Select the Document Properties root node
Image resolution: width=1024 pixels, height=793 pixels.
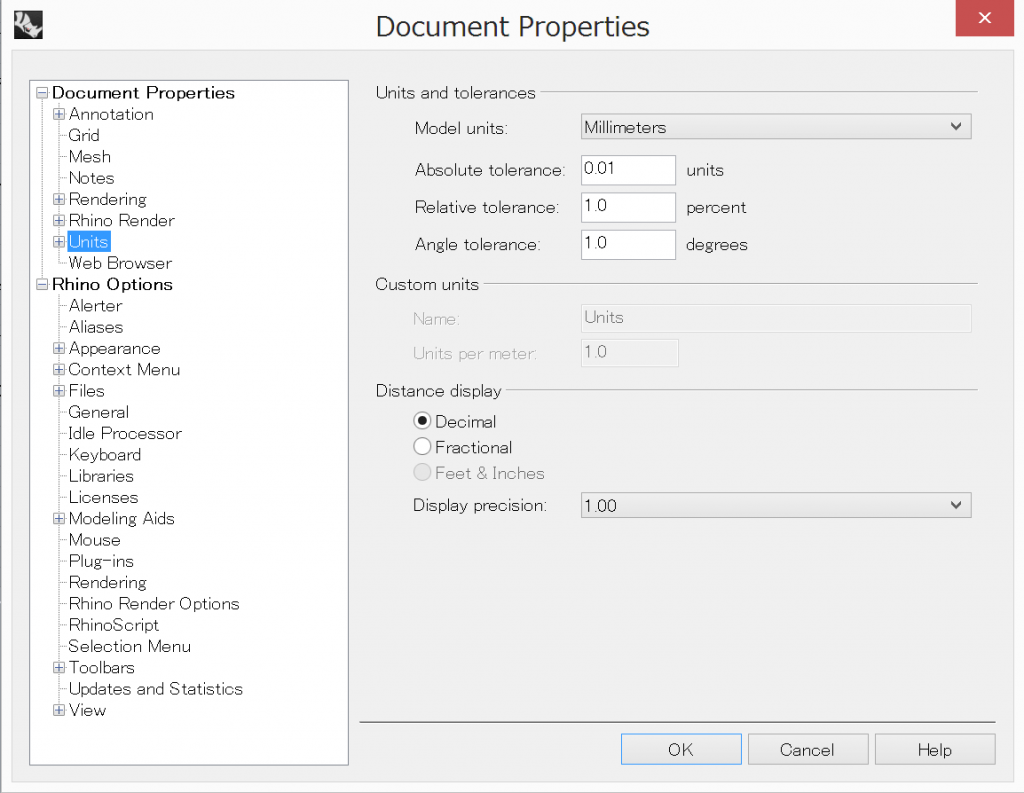(143, 93)
